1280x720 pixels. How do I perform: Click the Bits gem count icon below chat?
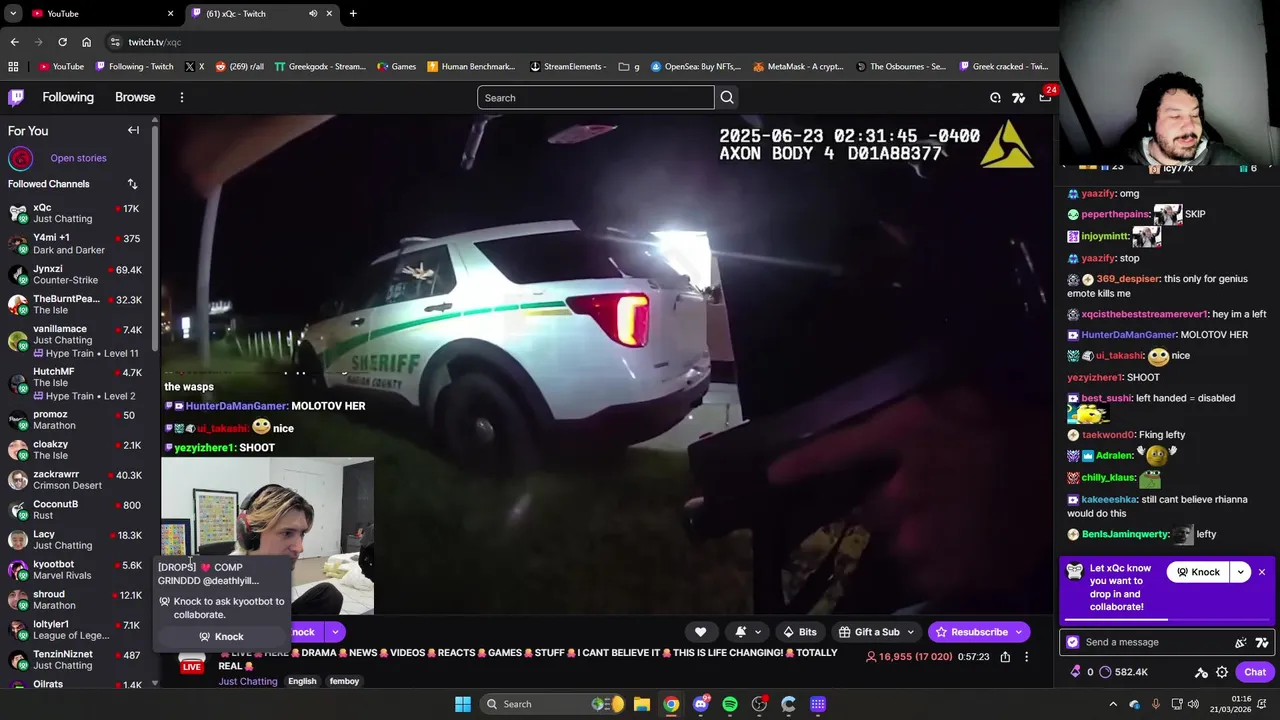(1075, 672)
